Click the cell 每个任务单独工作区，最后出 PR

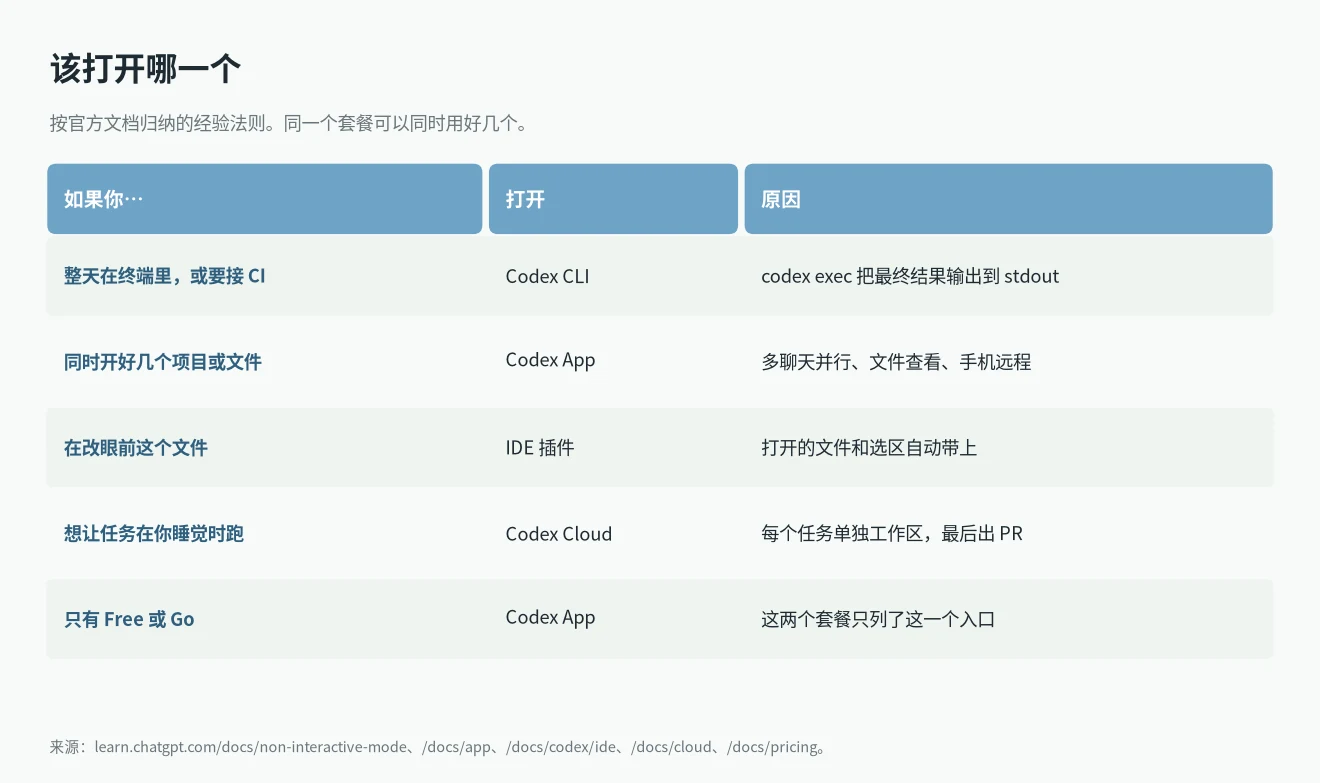tap(892, 534)
